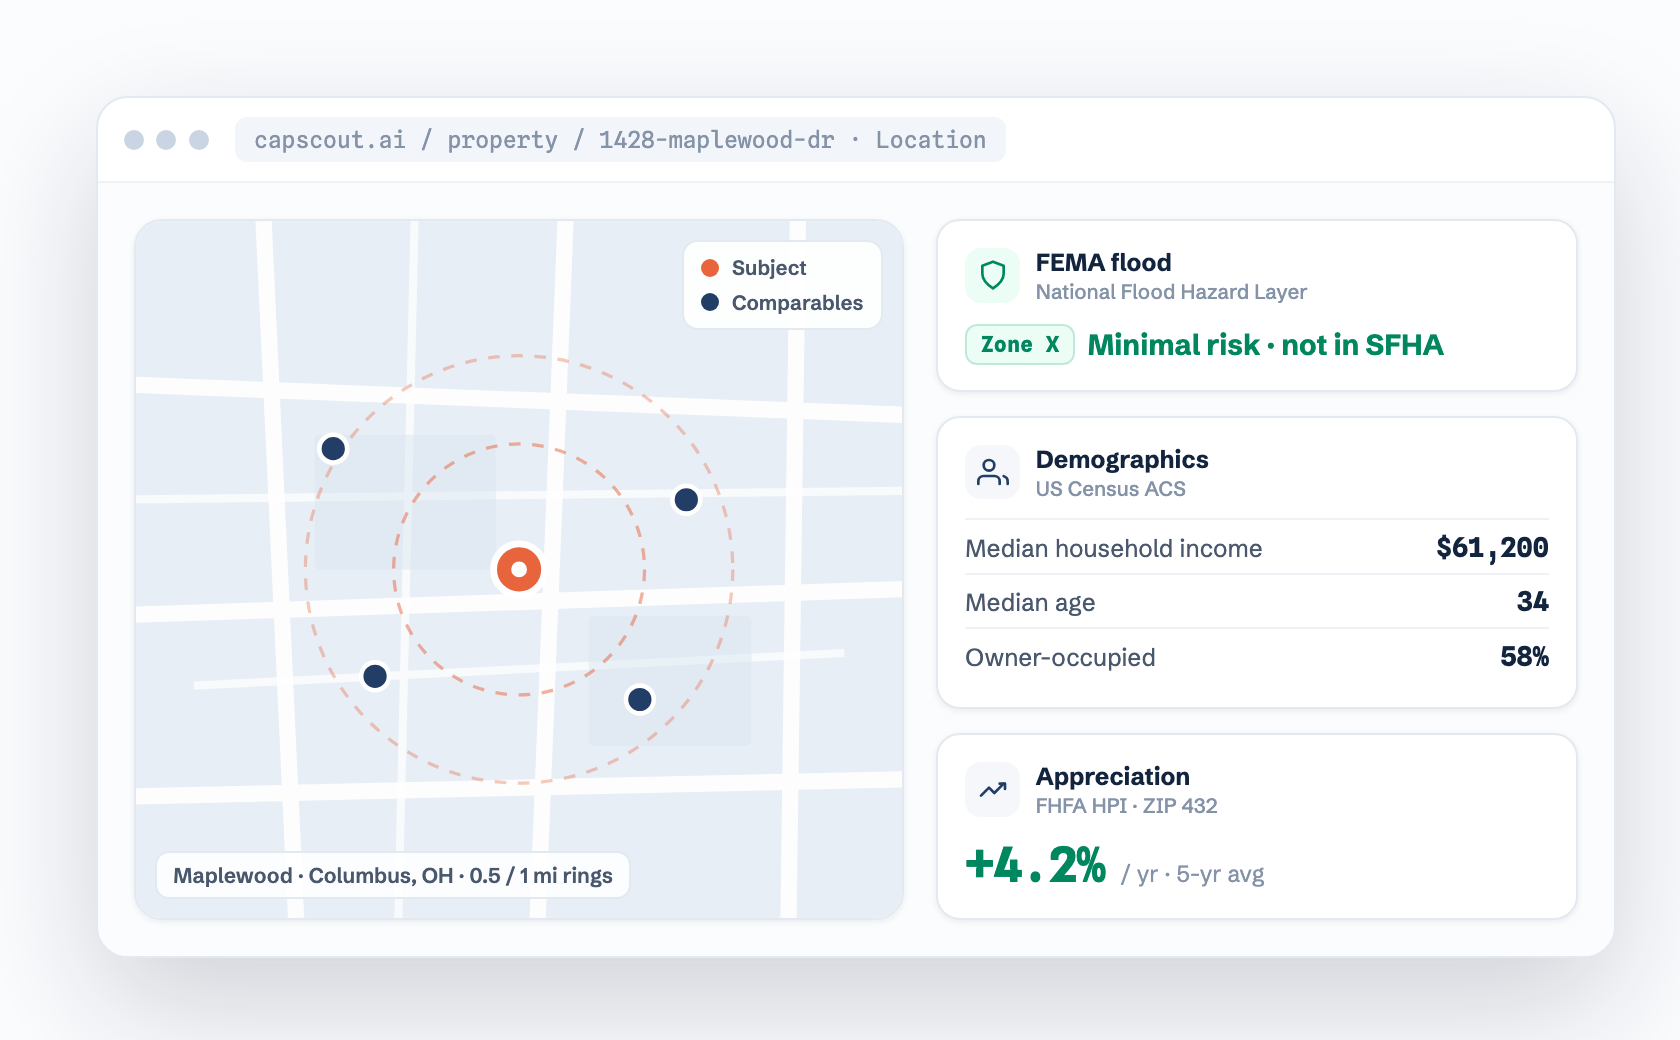Click the +4.2% appreciation figure
1680x1040 pixels.
pos(1036,865)
